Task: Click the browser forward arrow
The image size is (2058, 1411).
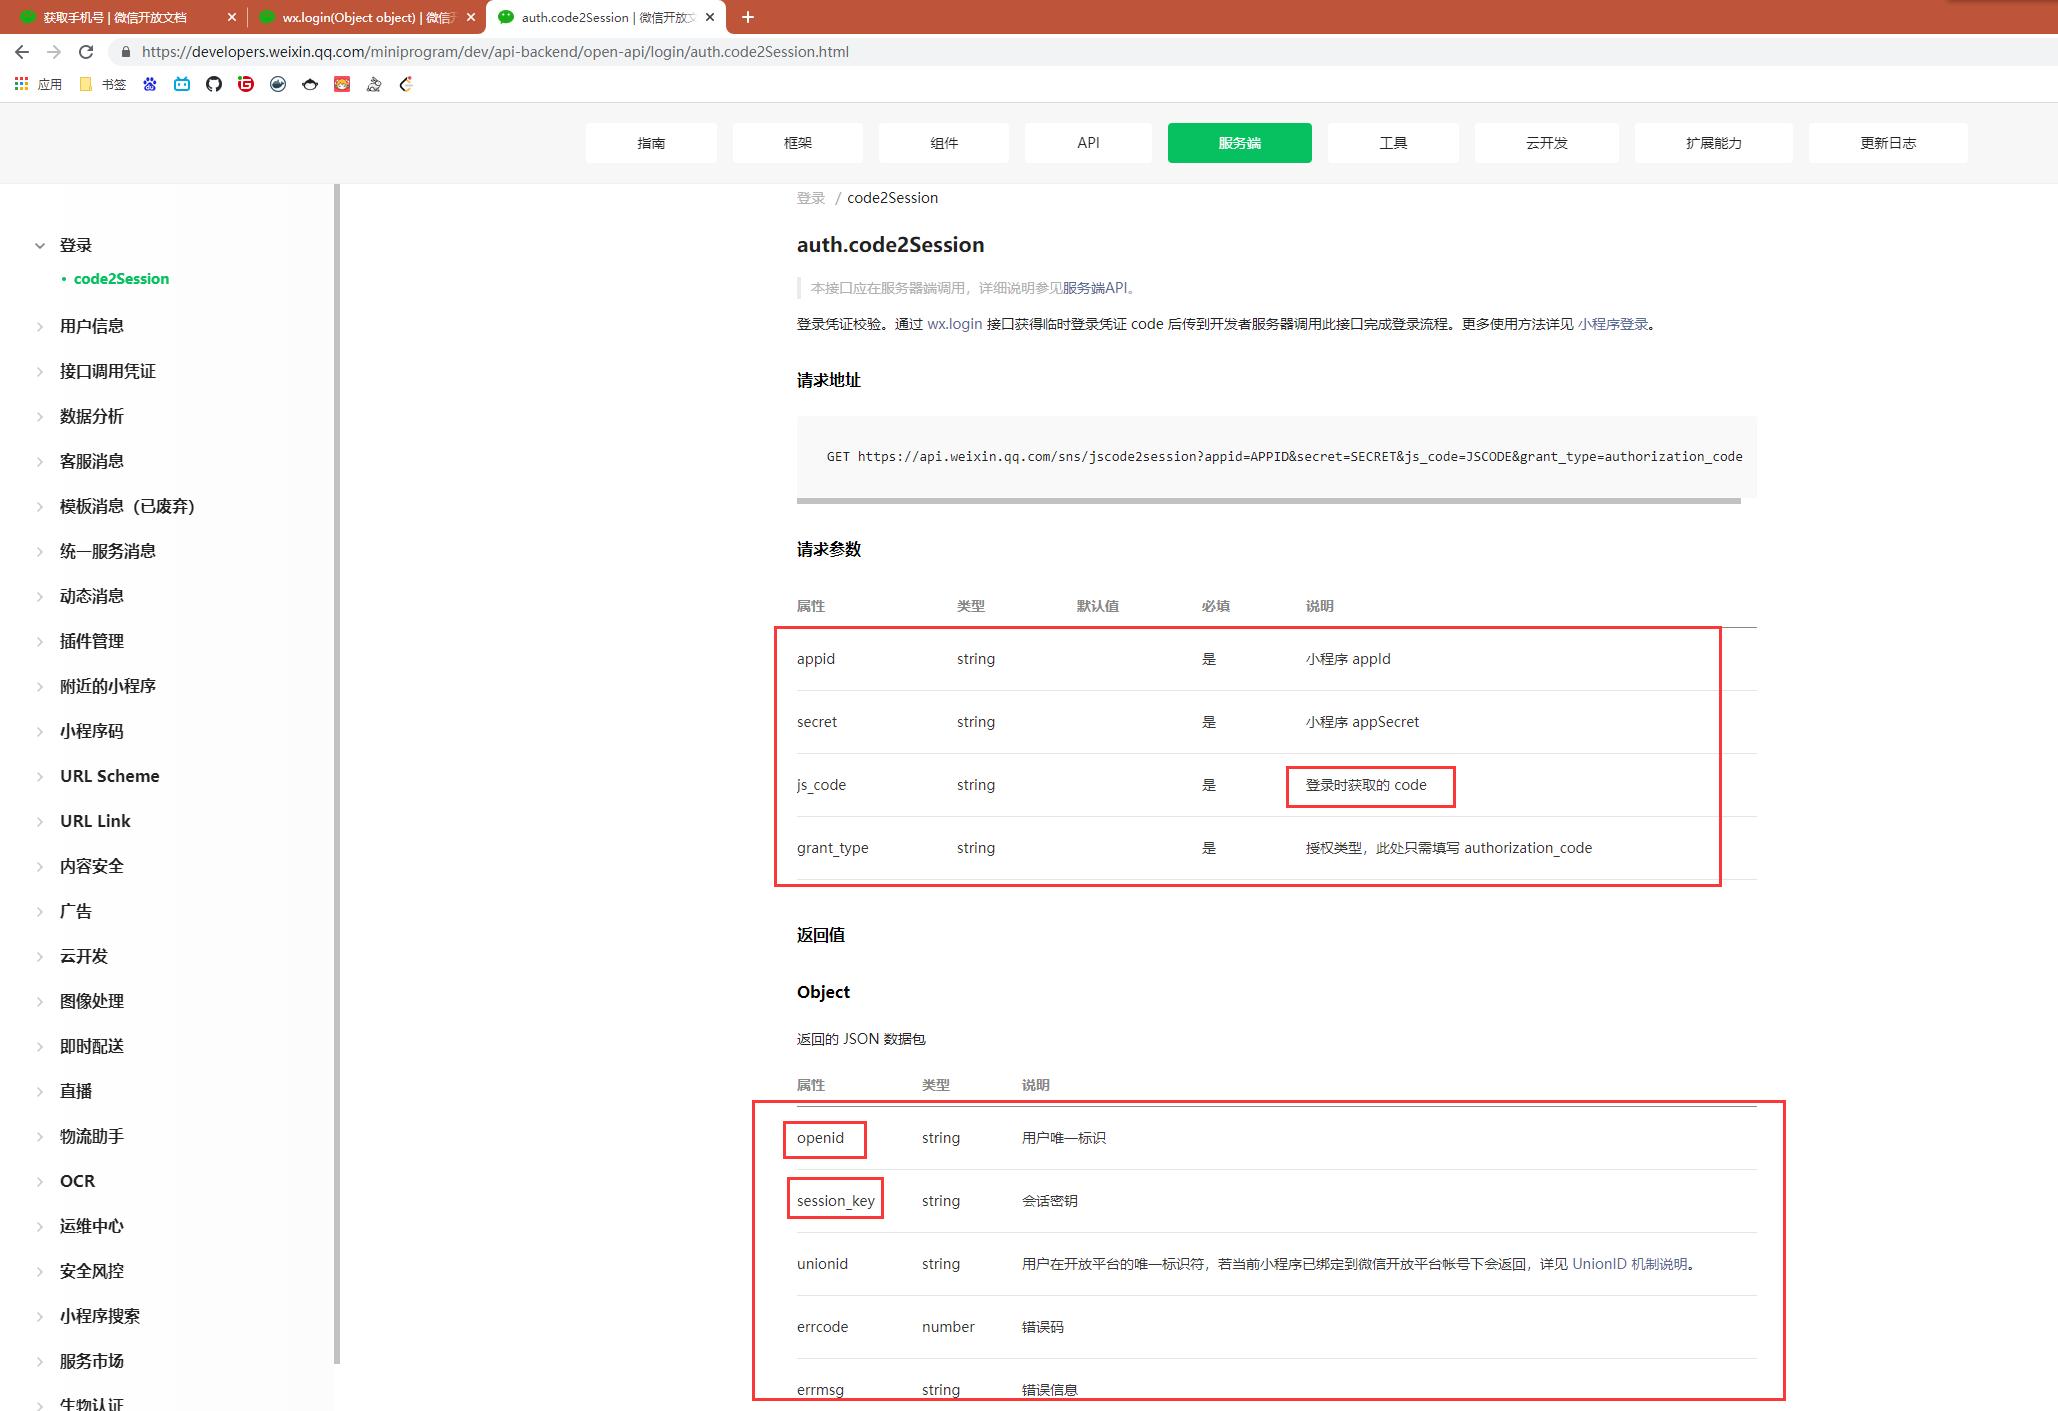Action: click(54, 52)
